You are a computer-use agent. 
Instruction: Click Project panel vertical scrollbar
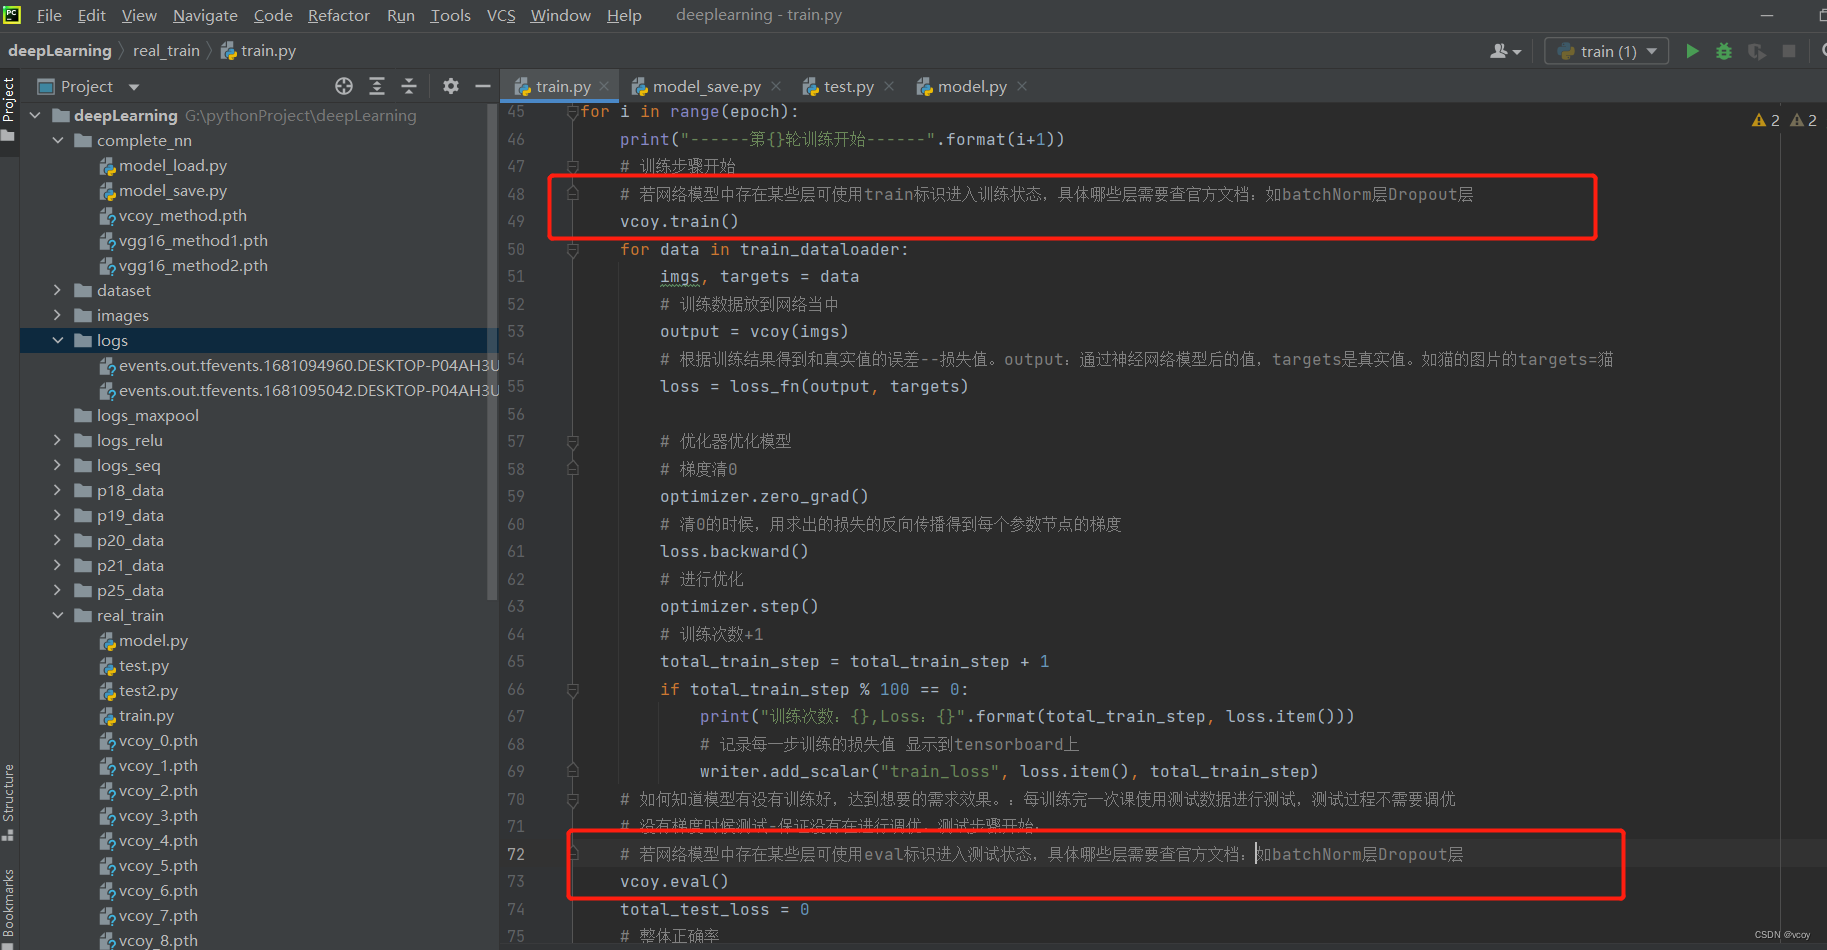pyautogui.click(x=491, y=350)
